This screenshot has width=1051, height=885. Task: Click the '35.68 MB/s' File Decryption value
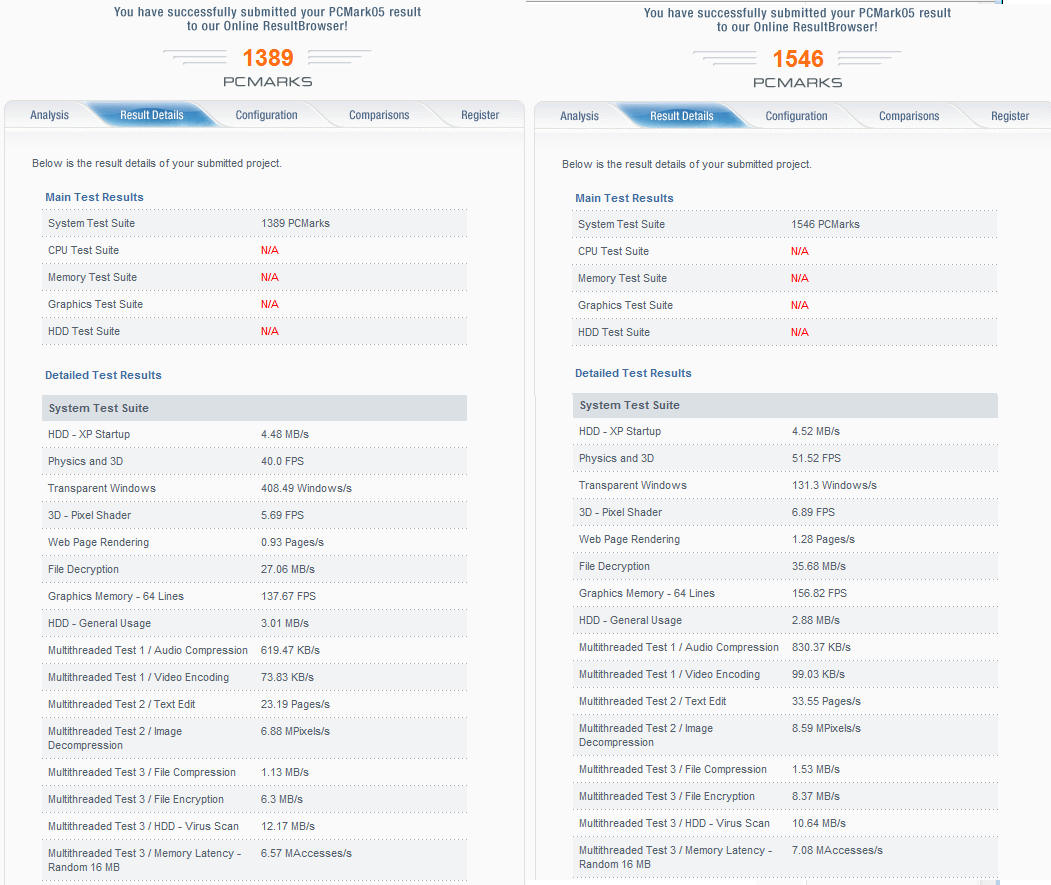pos(818,567)
